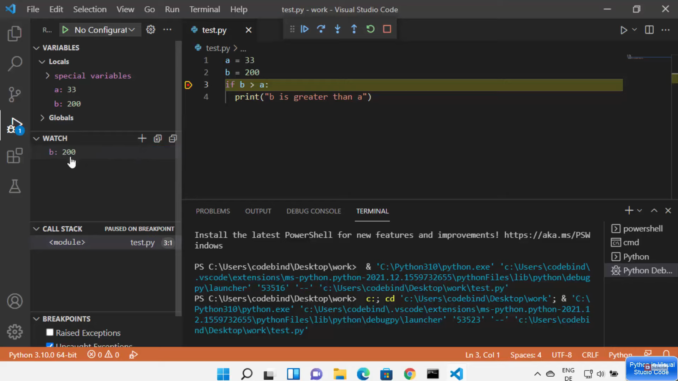Toggle breakpoint on line 3
678x381 pixels.
(188, 85)
